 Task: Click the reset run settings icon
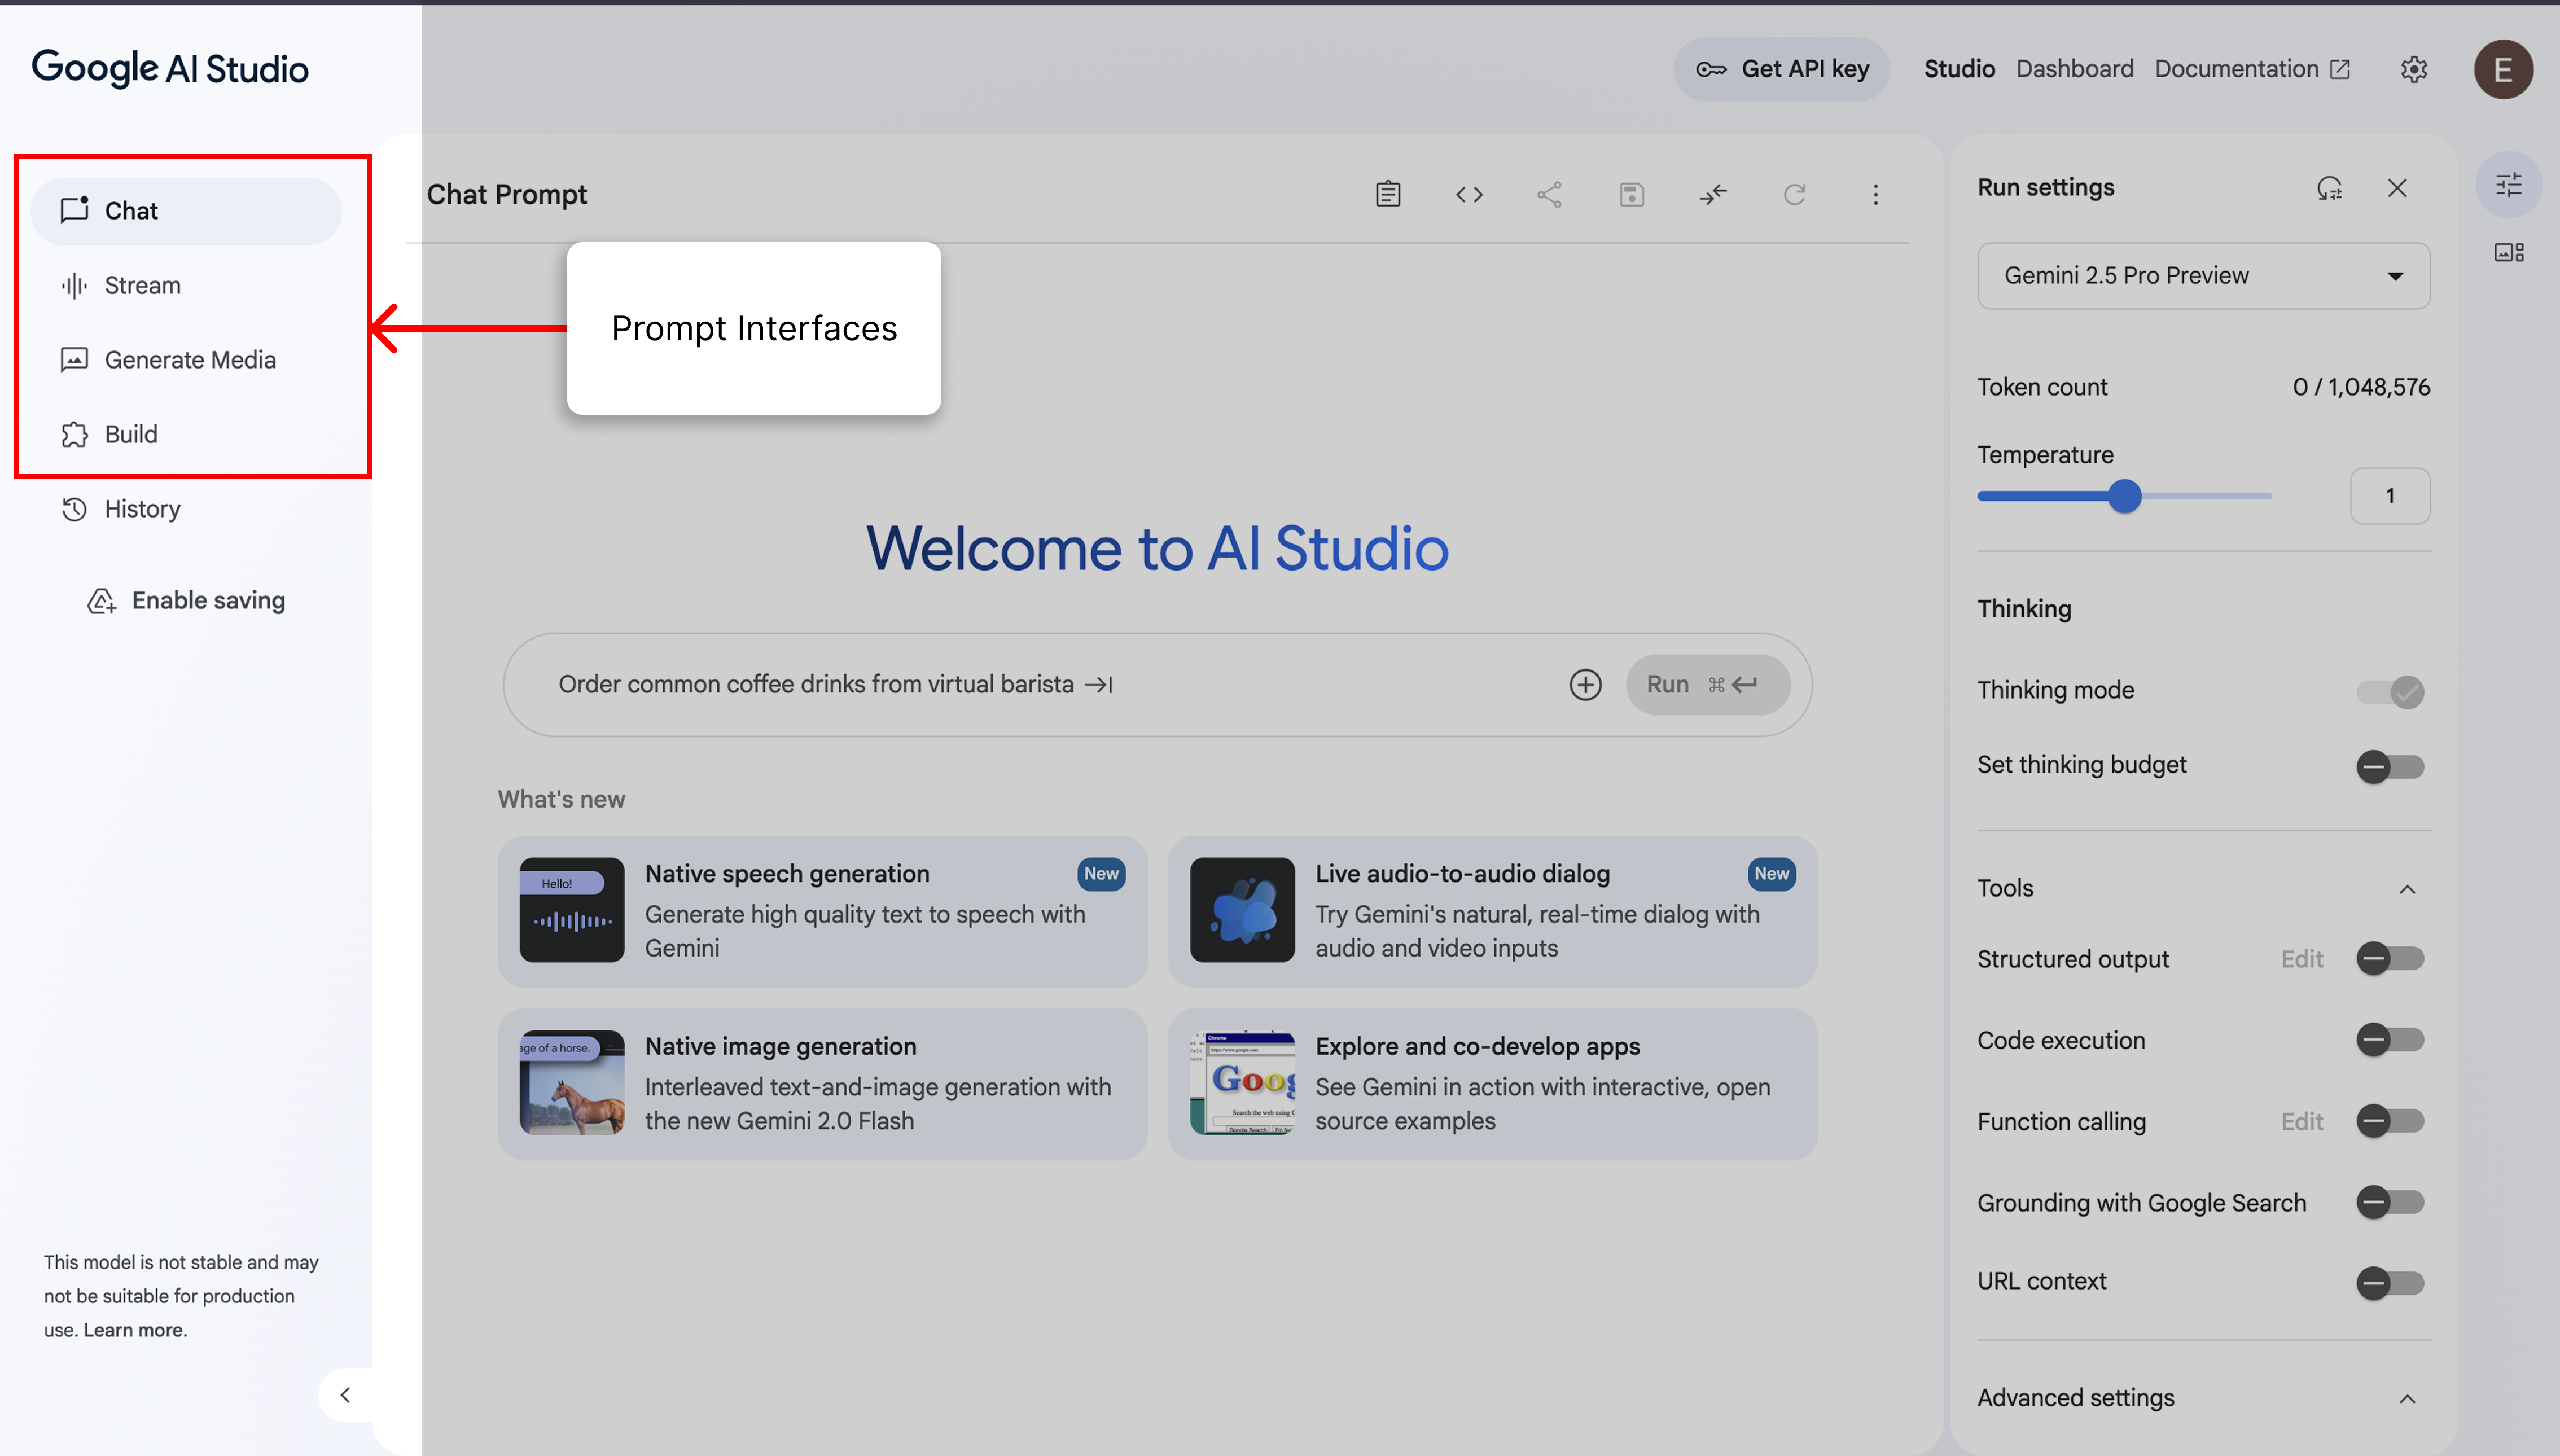(2329, 188)
